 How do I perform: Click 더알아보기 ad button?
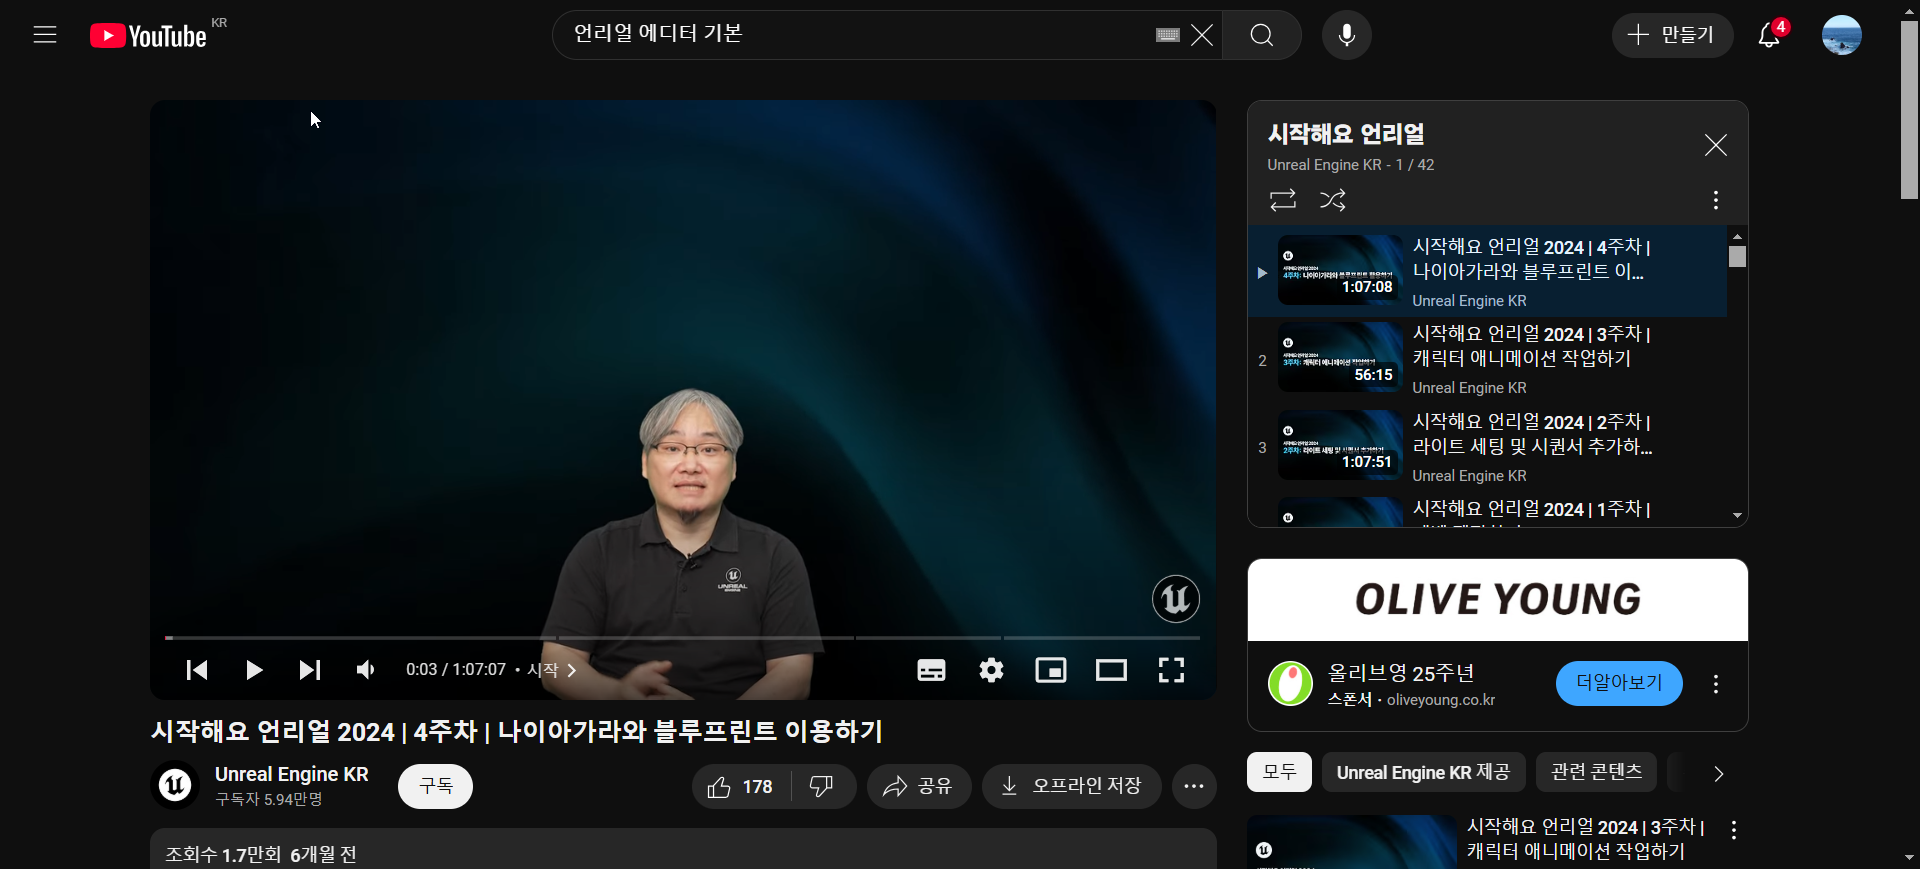point(1619,683)
